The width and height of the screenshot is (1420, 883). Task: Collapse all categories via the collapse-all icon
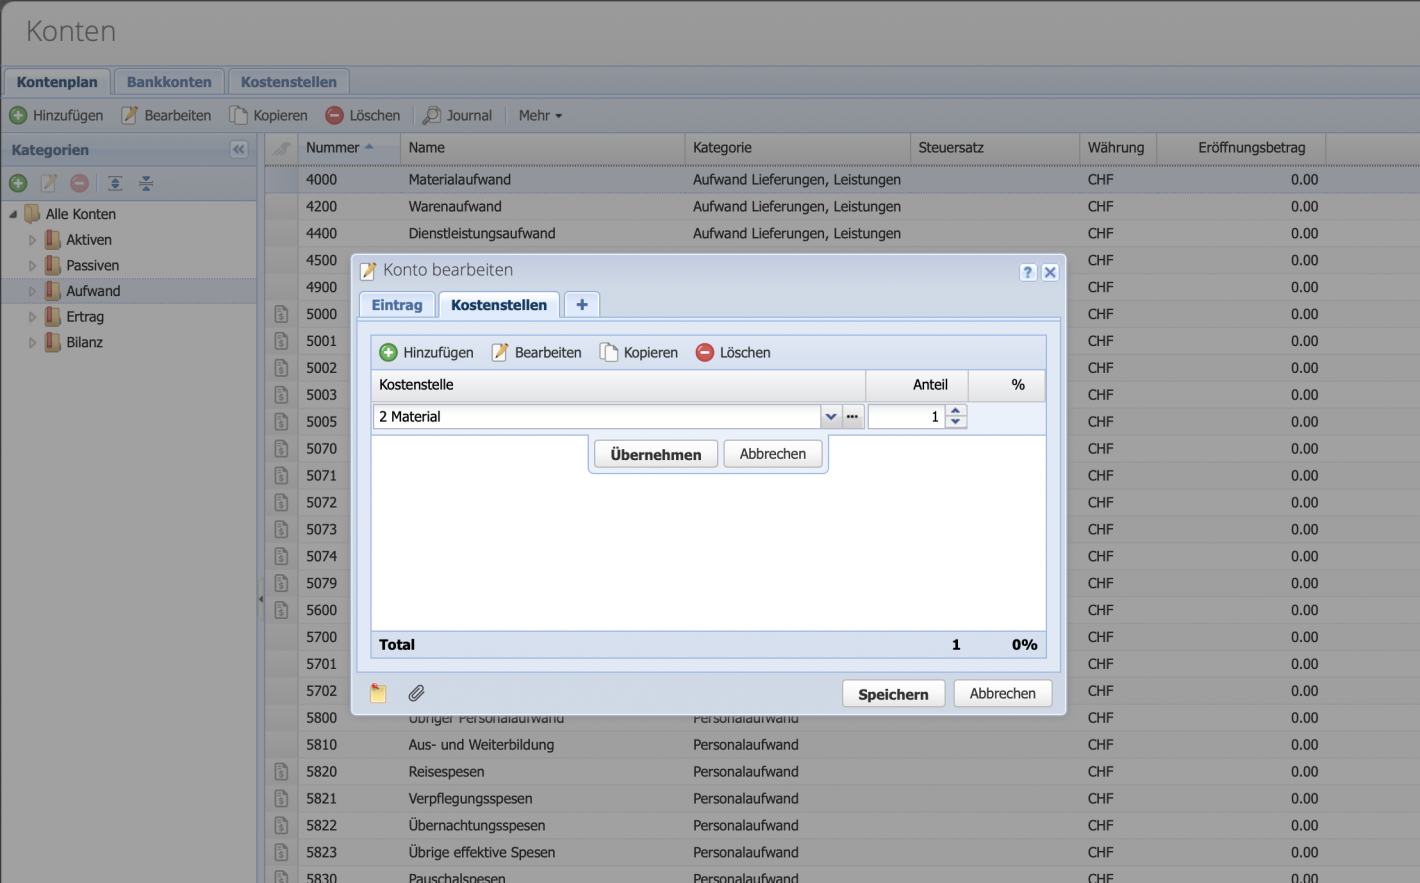pos(144,183)
